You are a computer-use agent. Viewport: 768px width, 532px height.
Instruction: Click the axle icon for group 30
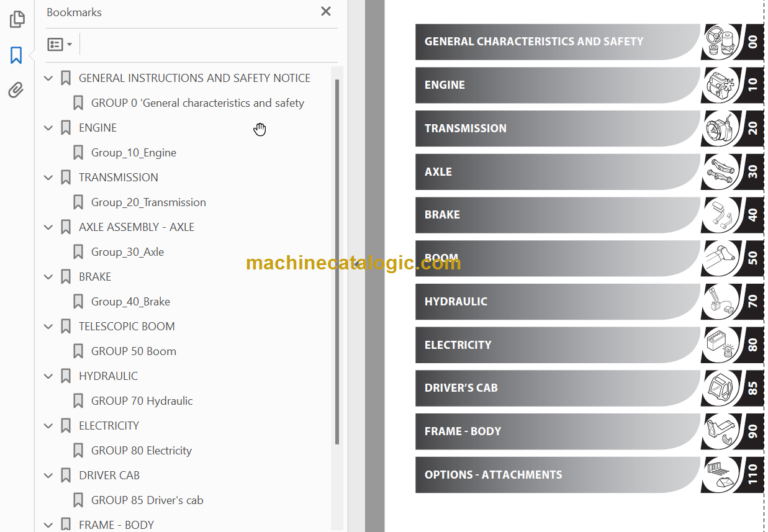click(720, 172)
